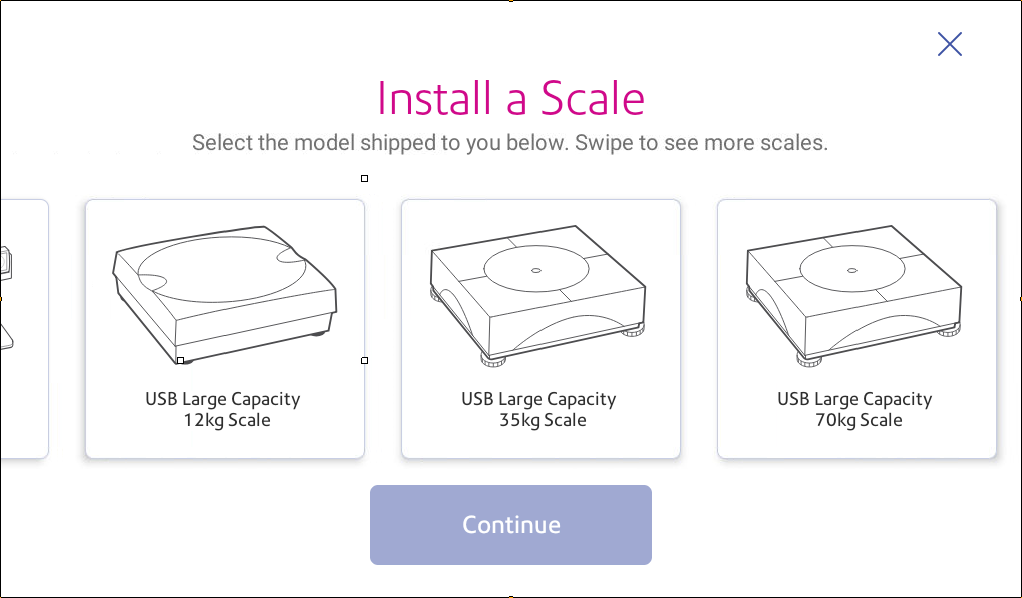Select the partially visible scale card at left edge

pos(24,329)
